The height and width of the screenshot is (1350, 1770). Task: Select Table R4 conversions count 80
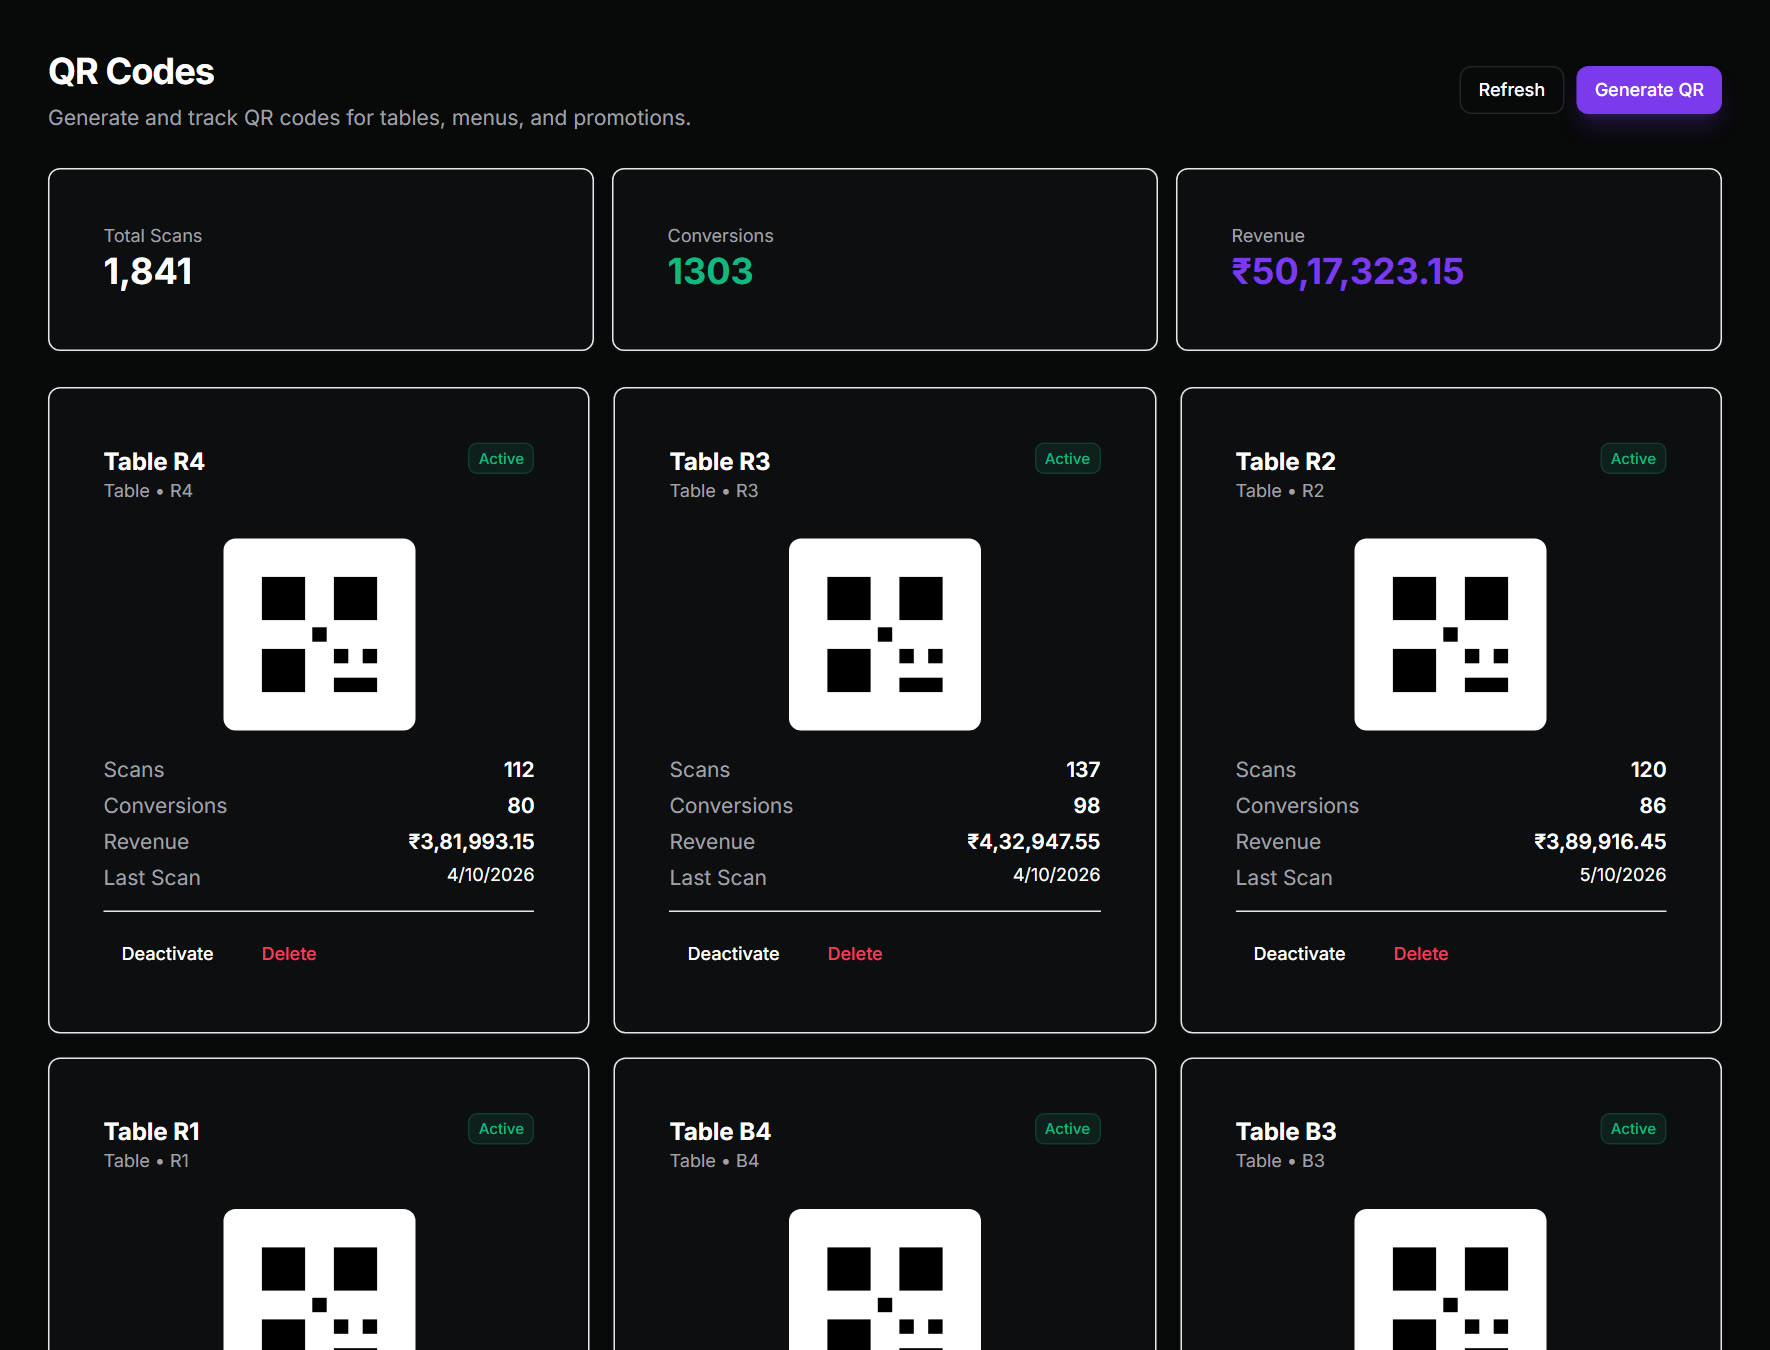point(521,806)
